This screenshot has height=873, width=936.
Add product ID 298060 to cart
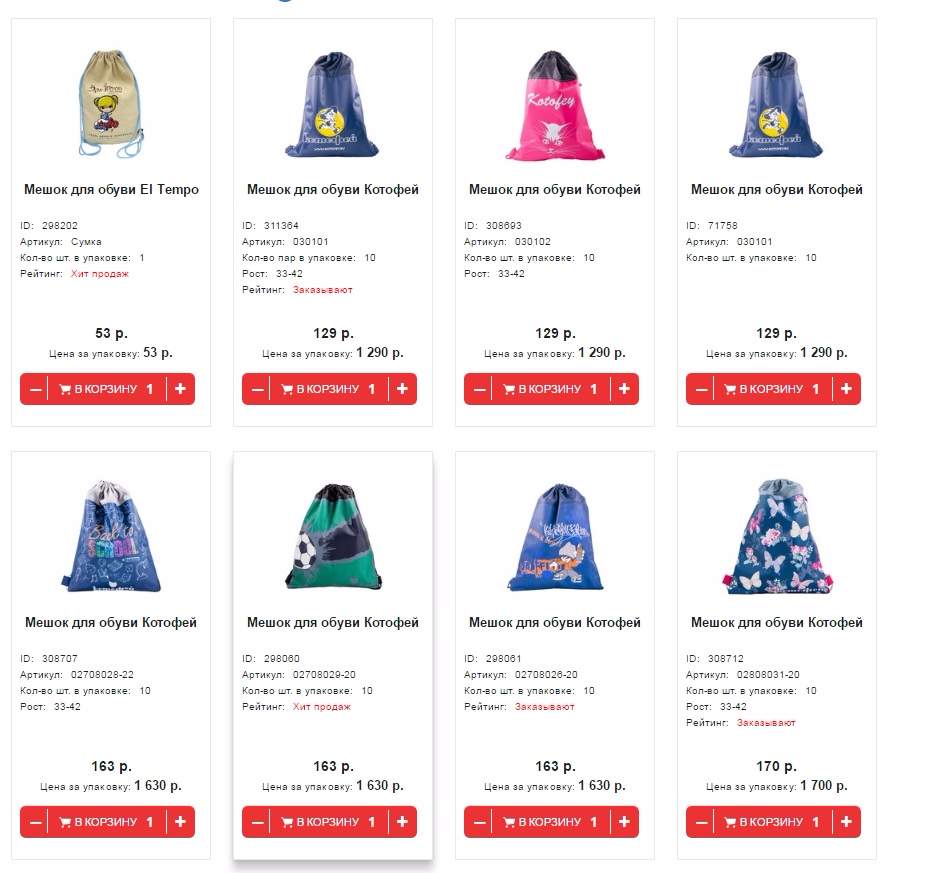[x=328, y=822]
